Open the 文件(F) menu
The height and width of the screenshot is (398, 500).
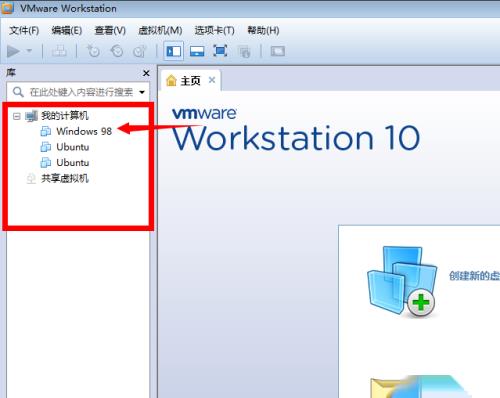pyautogui.click(x=24, y=31)
